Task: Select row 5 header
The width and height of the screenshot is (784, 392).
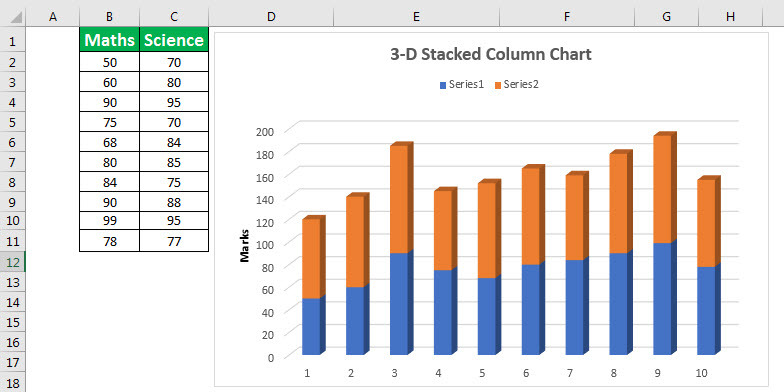Action: coord(12,122)
